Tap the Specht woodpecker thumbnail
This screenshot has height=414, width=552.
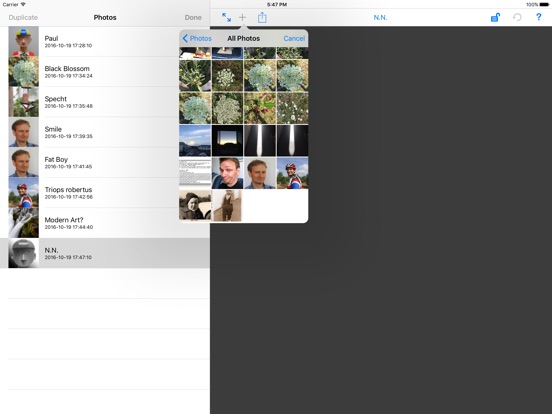pos(24,102)
